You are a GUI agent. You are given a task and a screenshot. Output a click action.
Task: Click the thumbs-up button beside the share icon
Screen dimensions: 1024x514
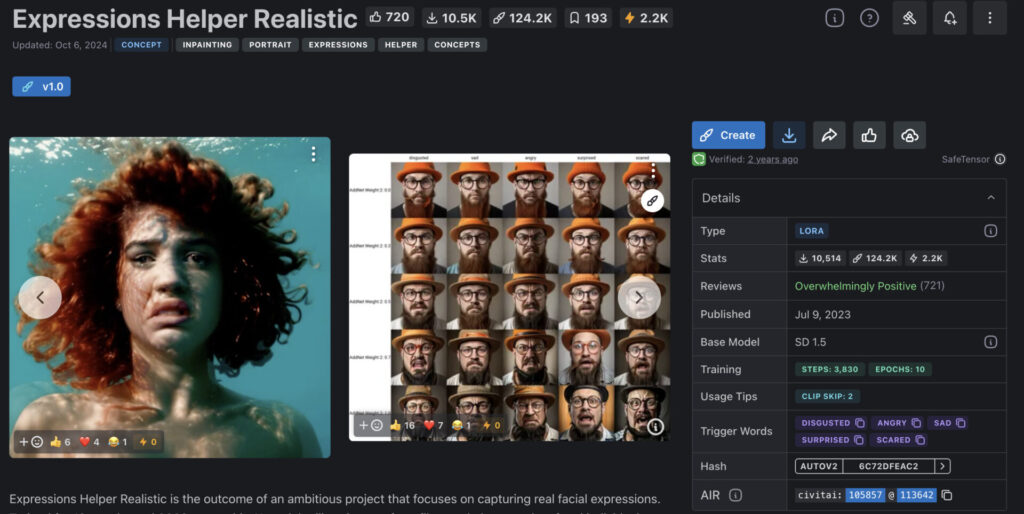coord(869,135)
